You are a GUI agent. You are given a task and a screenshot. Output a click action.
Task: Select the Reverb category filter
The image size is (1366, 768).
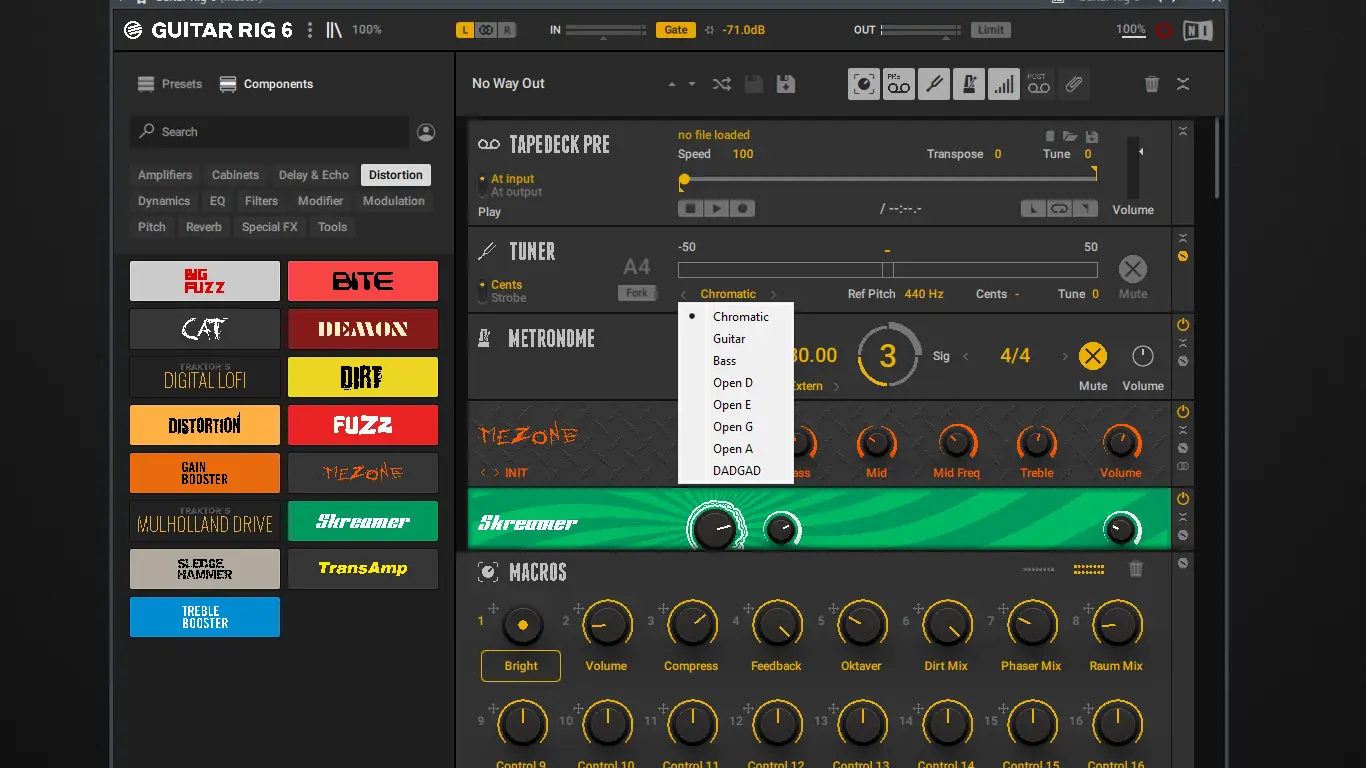coord(204,227)
